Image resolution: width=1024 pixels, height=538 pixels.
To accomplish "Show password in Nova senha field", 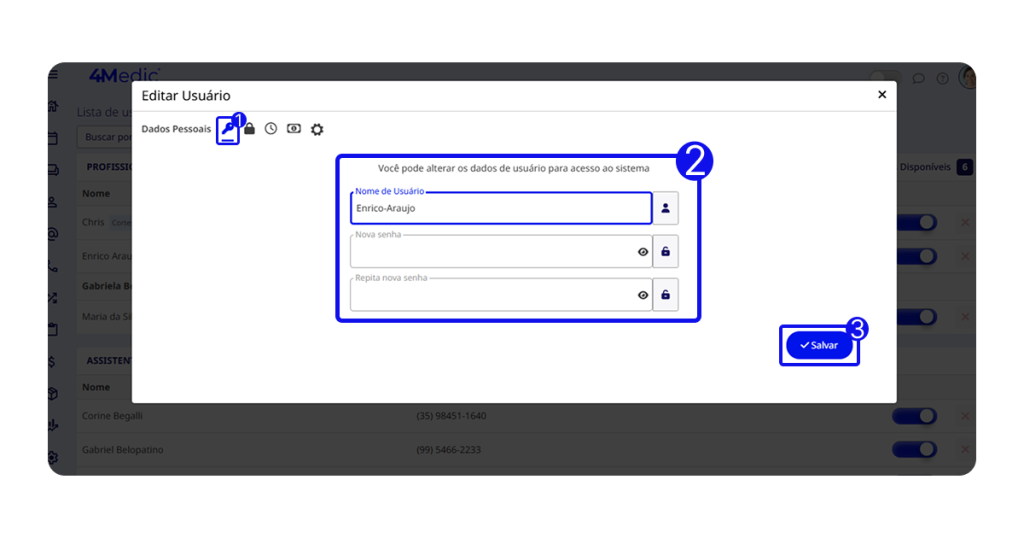I will pos(643,252).
